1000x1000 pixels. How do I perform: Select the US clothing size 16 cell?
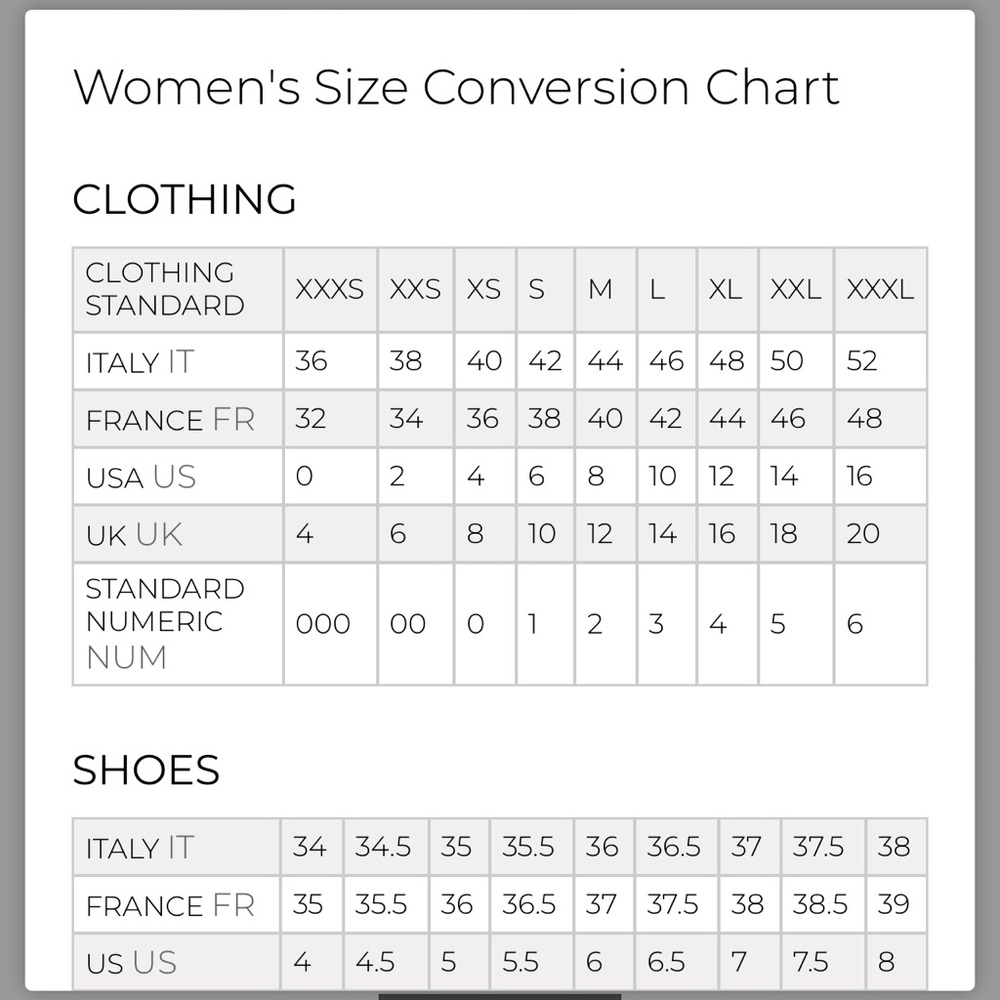880,476
